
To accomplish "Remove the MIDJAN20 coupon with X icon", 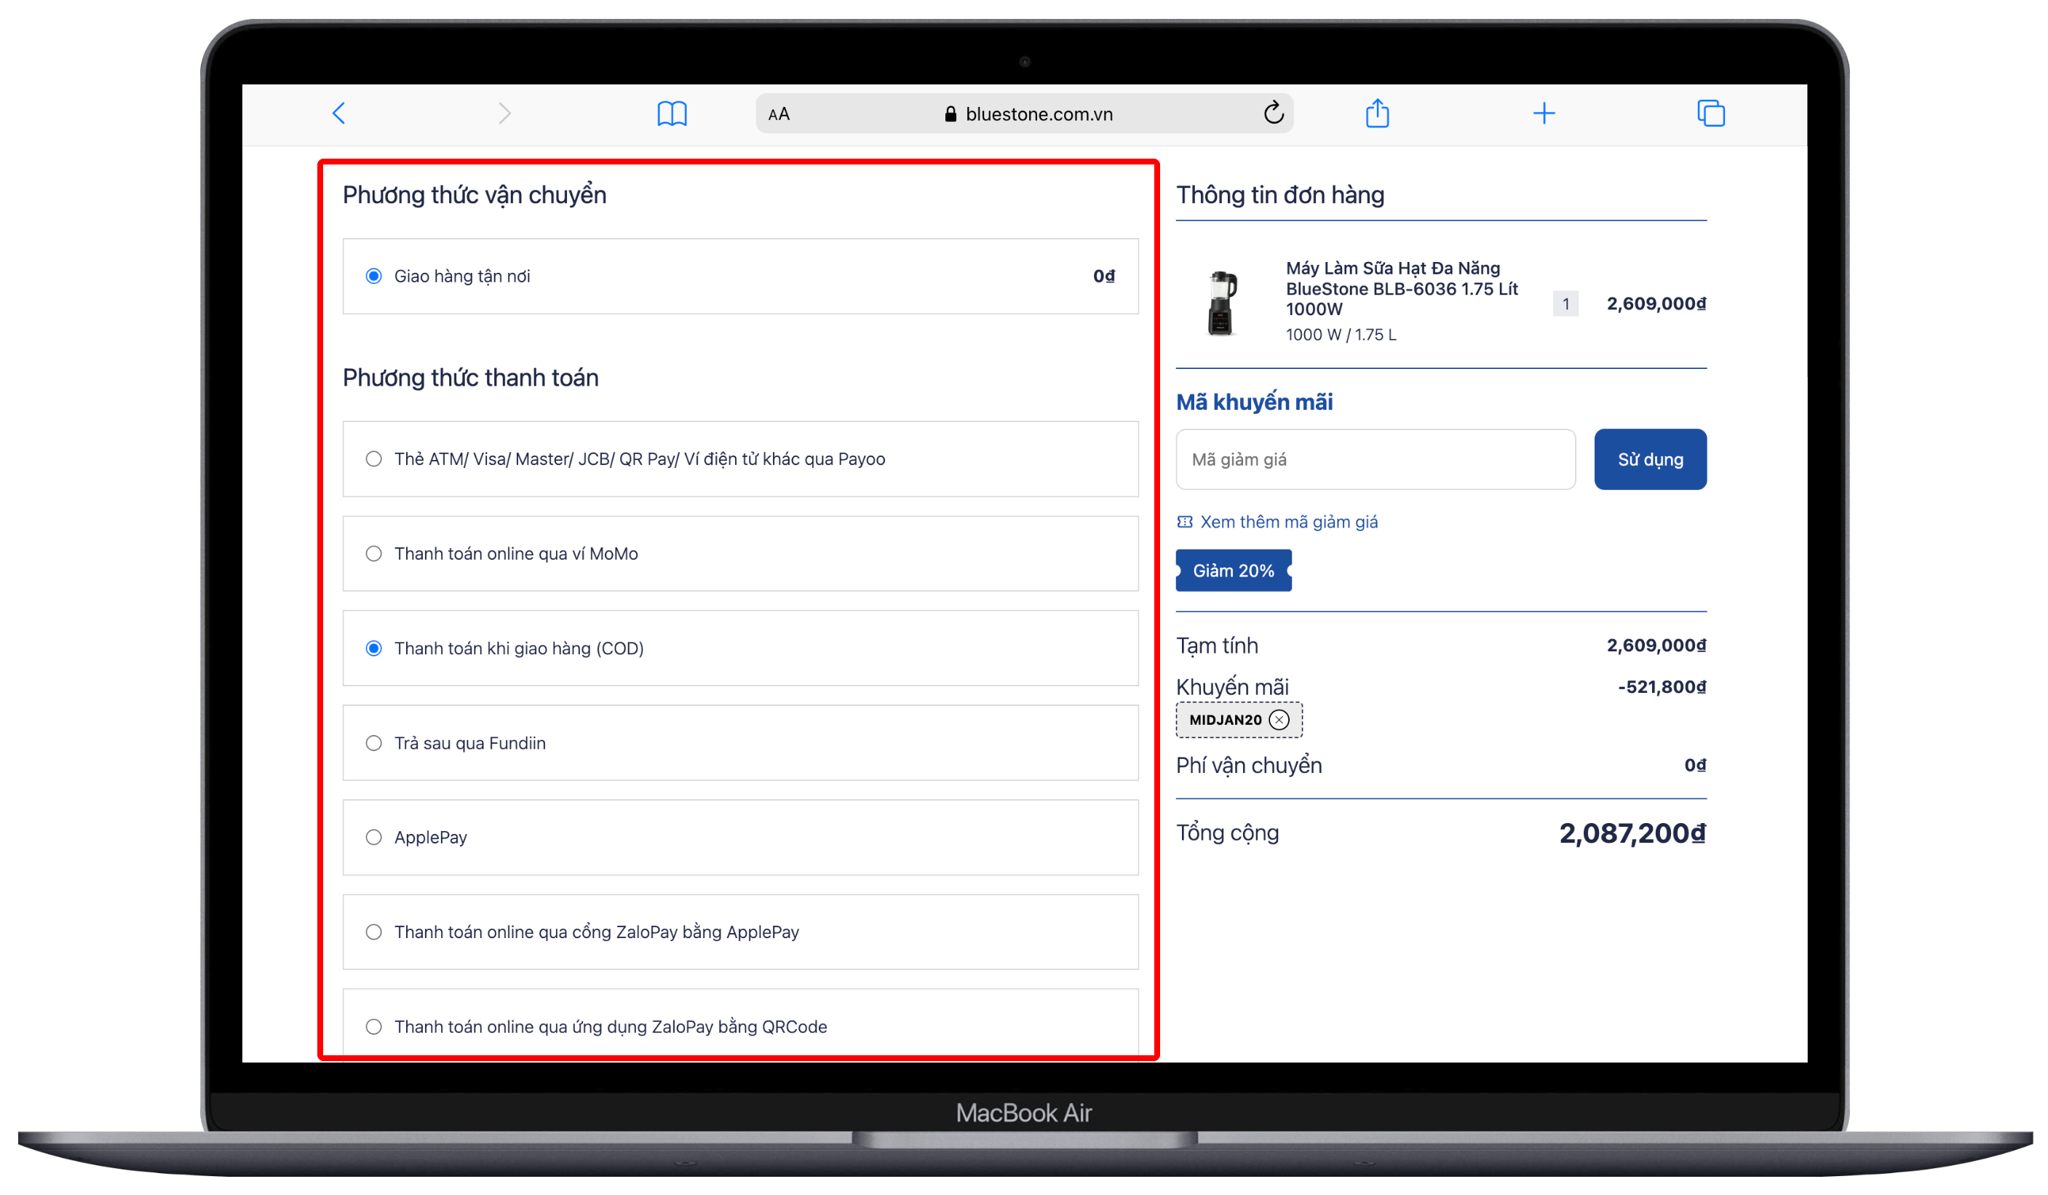I will tap(1279, 720).
